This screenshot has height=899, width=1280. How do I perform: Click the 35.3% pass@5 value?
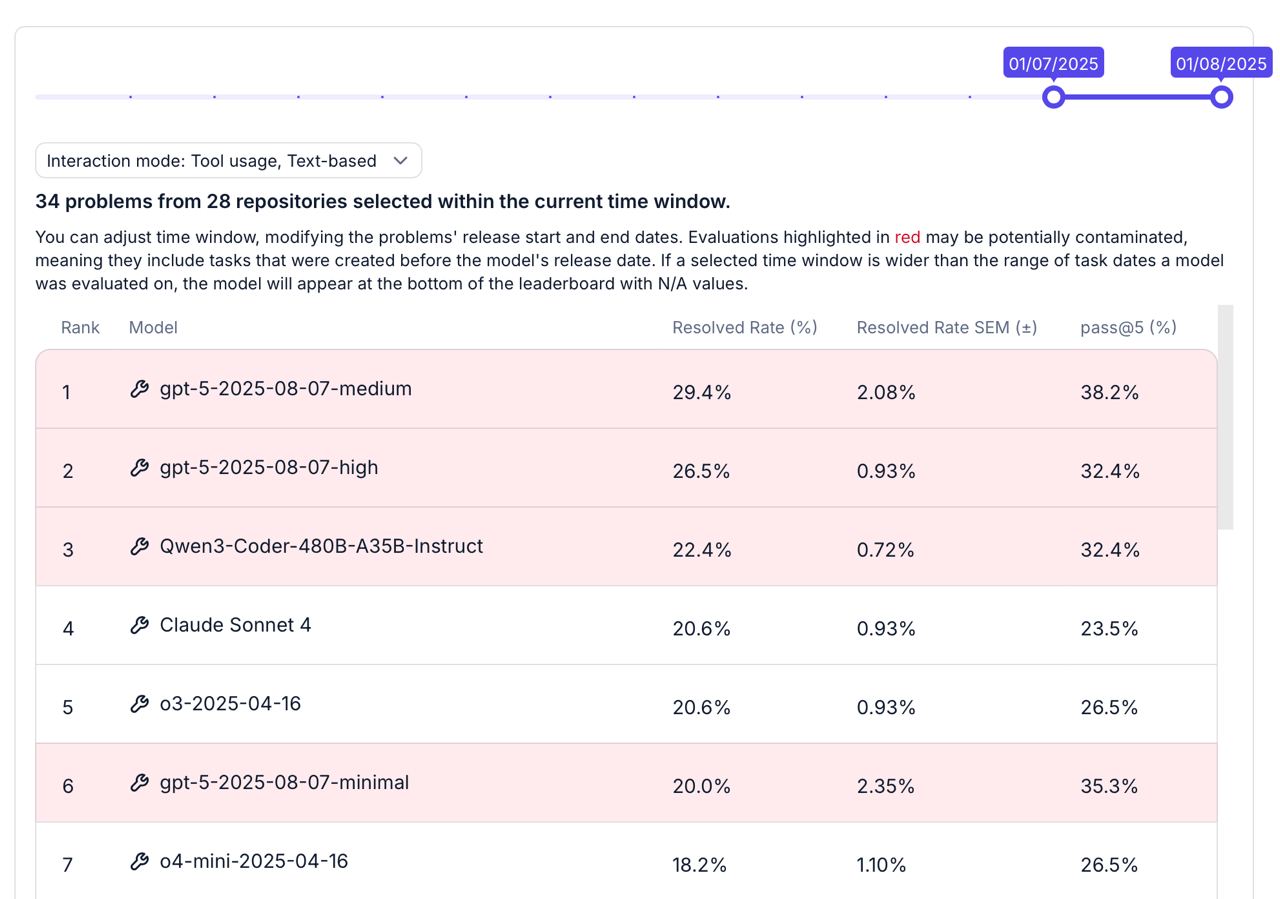[x=1109, y=786]
